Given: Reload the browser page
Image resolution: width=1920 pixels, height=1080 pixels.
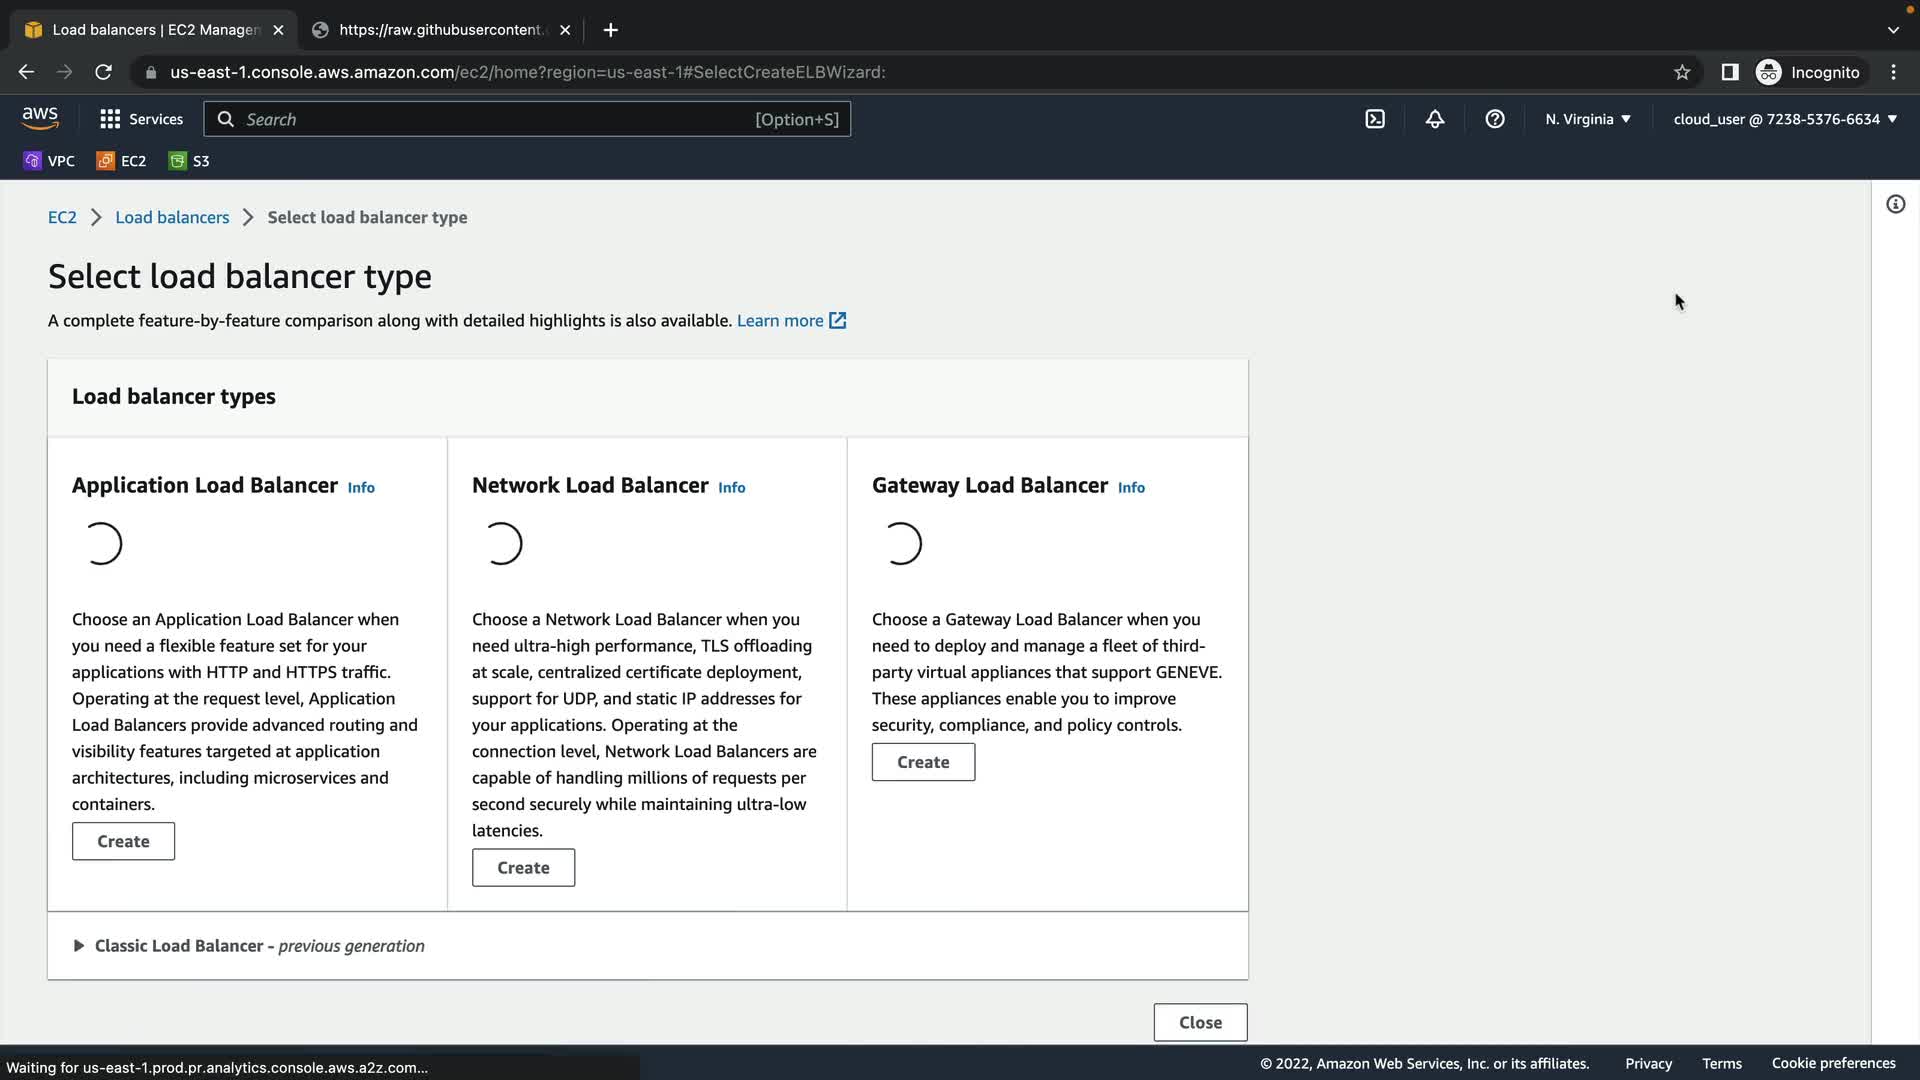Looking at the screenshot, I should click(103, 72).
